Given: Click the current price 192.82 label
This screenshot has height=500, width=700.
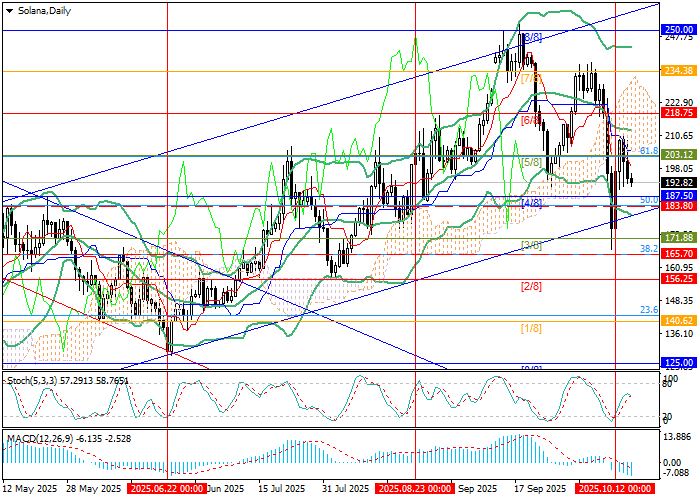Looking at the screenshot, I should coord(679,183).
